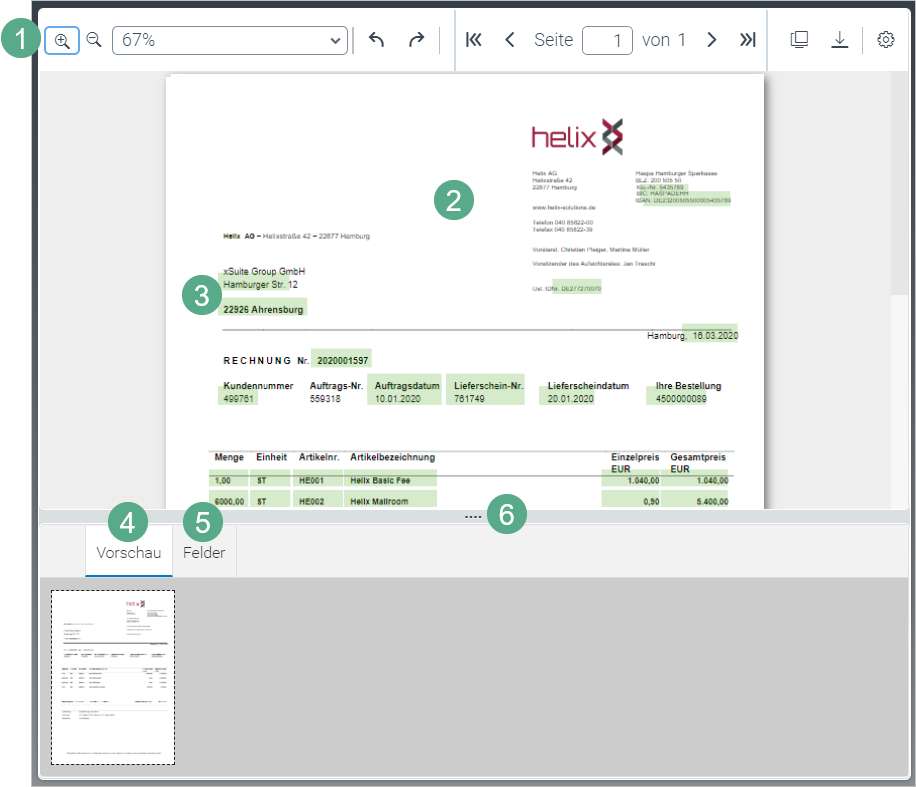The height and width of the screenshot is (787, 916).
Task: Jump to the last page
Action: 747,40
